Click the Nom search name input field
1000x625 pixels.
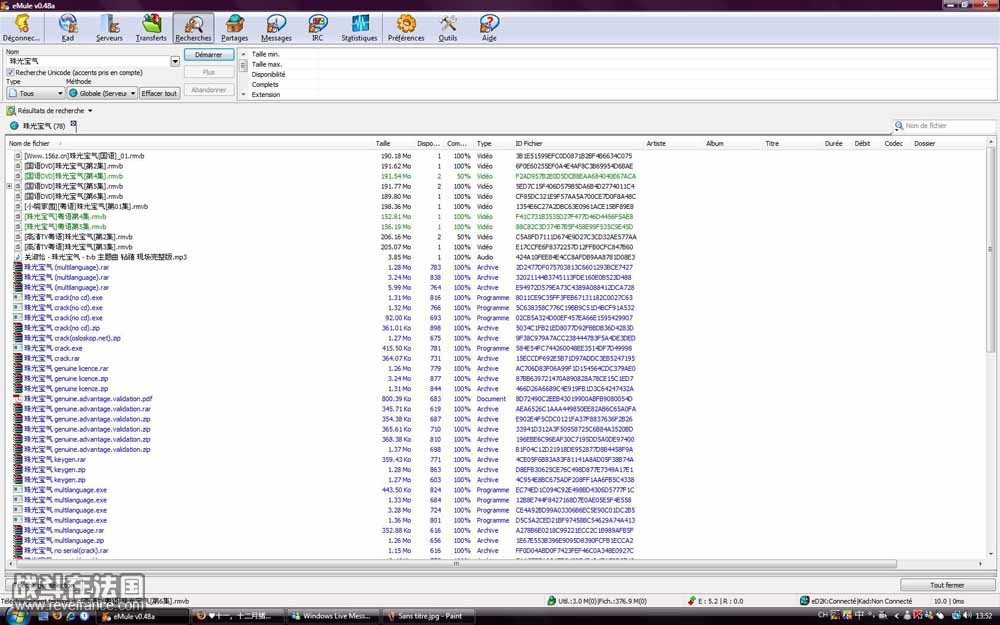pos(88,61)
